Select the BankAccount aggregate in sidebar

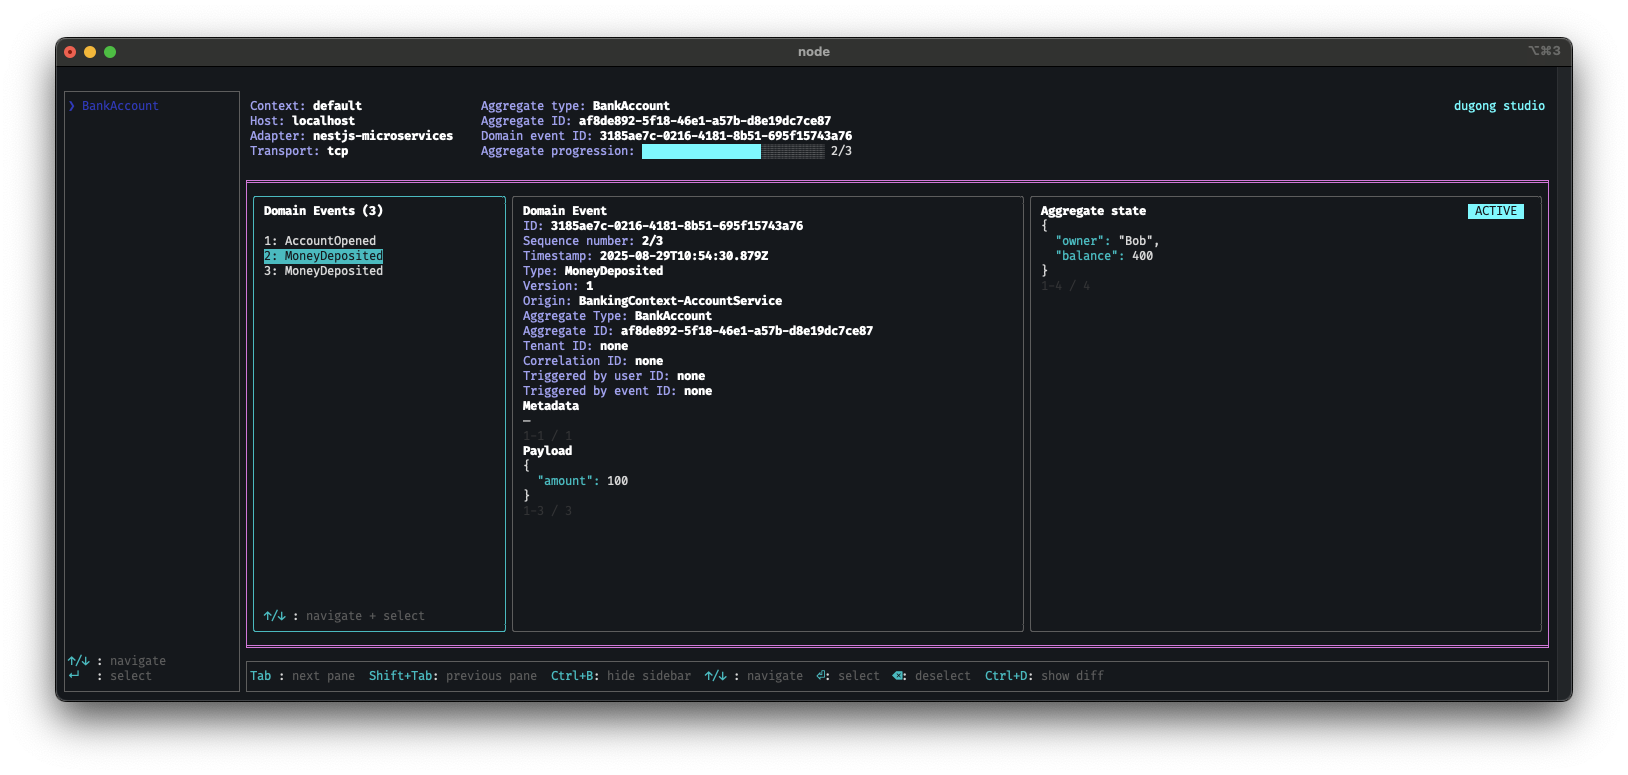click(120, 106)
